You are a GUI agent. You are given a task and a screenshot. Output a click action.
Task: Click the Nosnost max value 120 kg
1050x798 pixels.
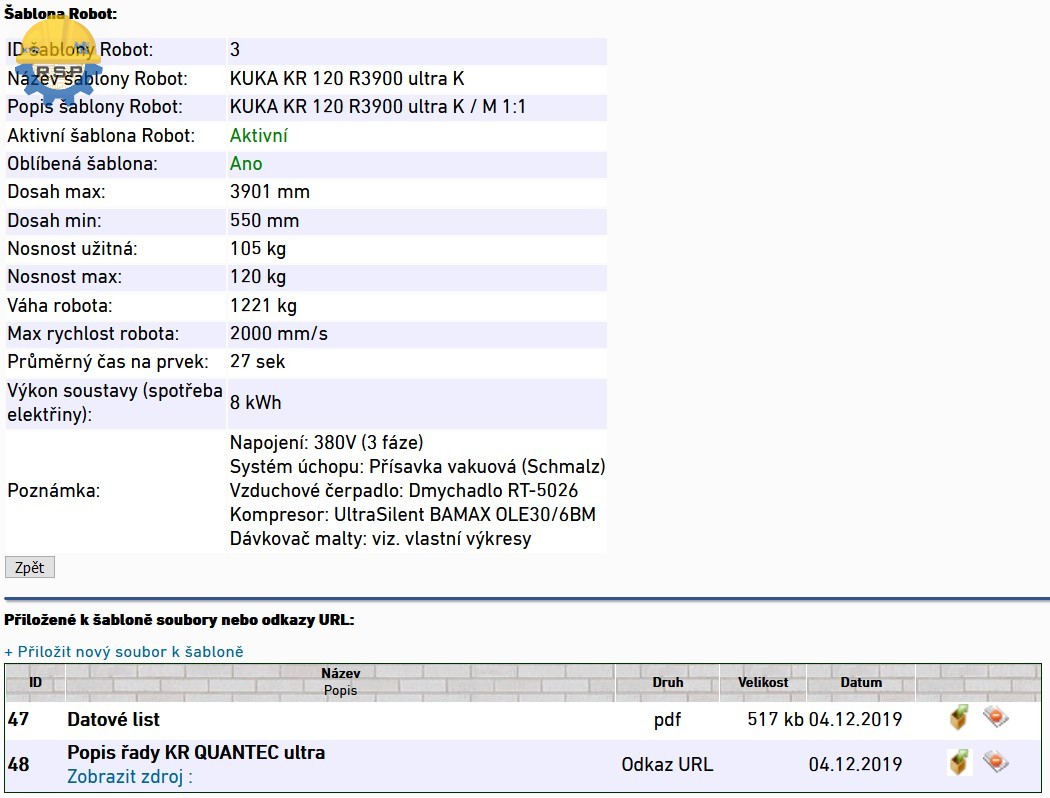(258, 277)
